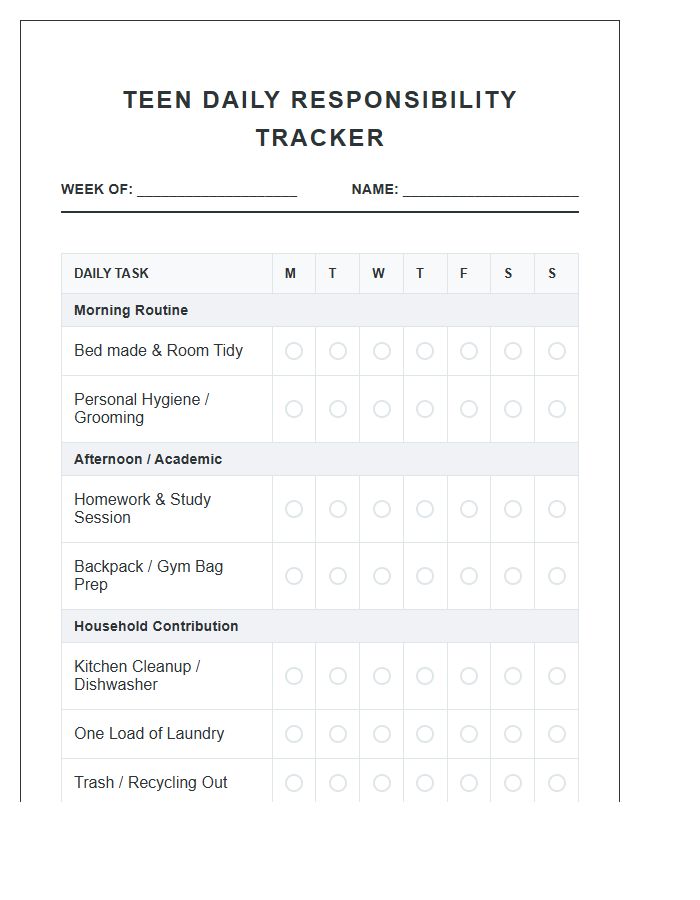The image size is (700, 900).
Task: Click the NAME blank line
Action: click(x=490, y=190)
